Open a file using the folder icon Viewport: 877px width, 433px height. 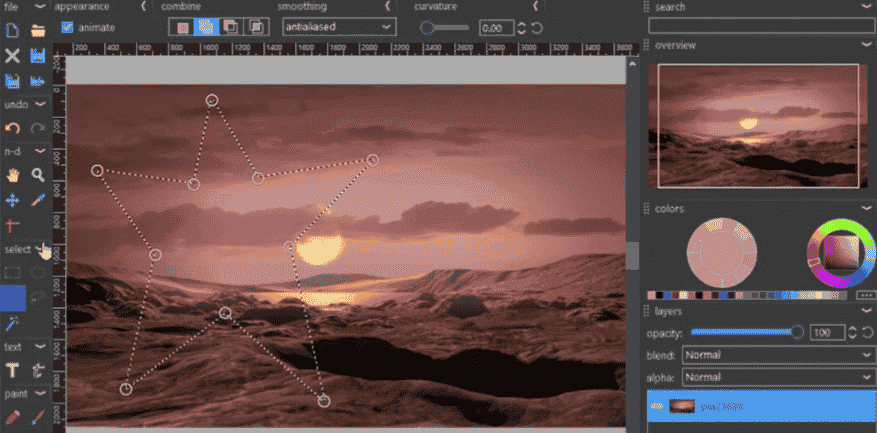click(37, 30)
